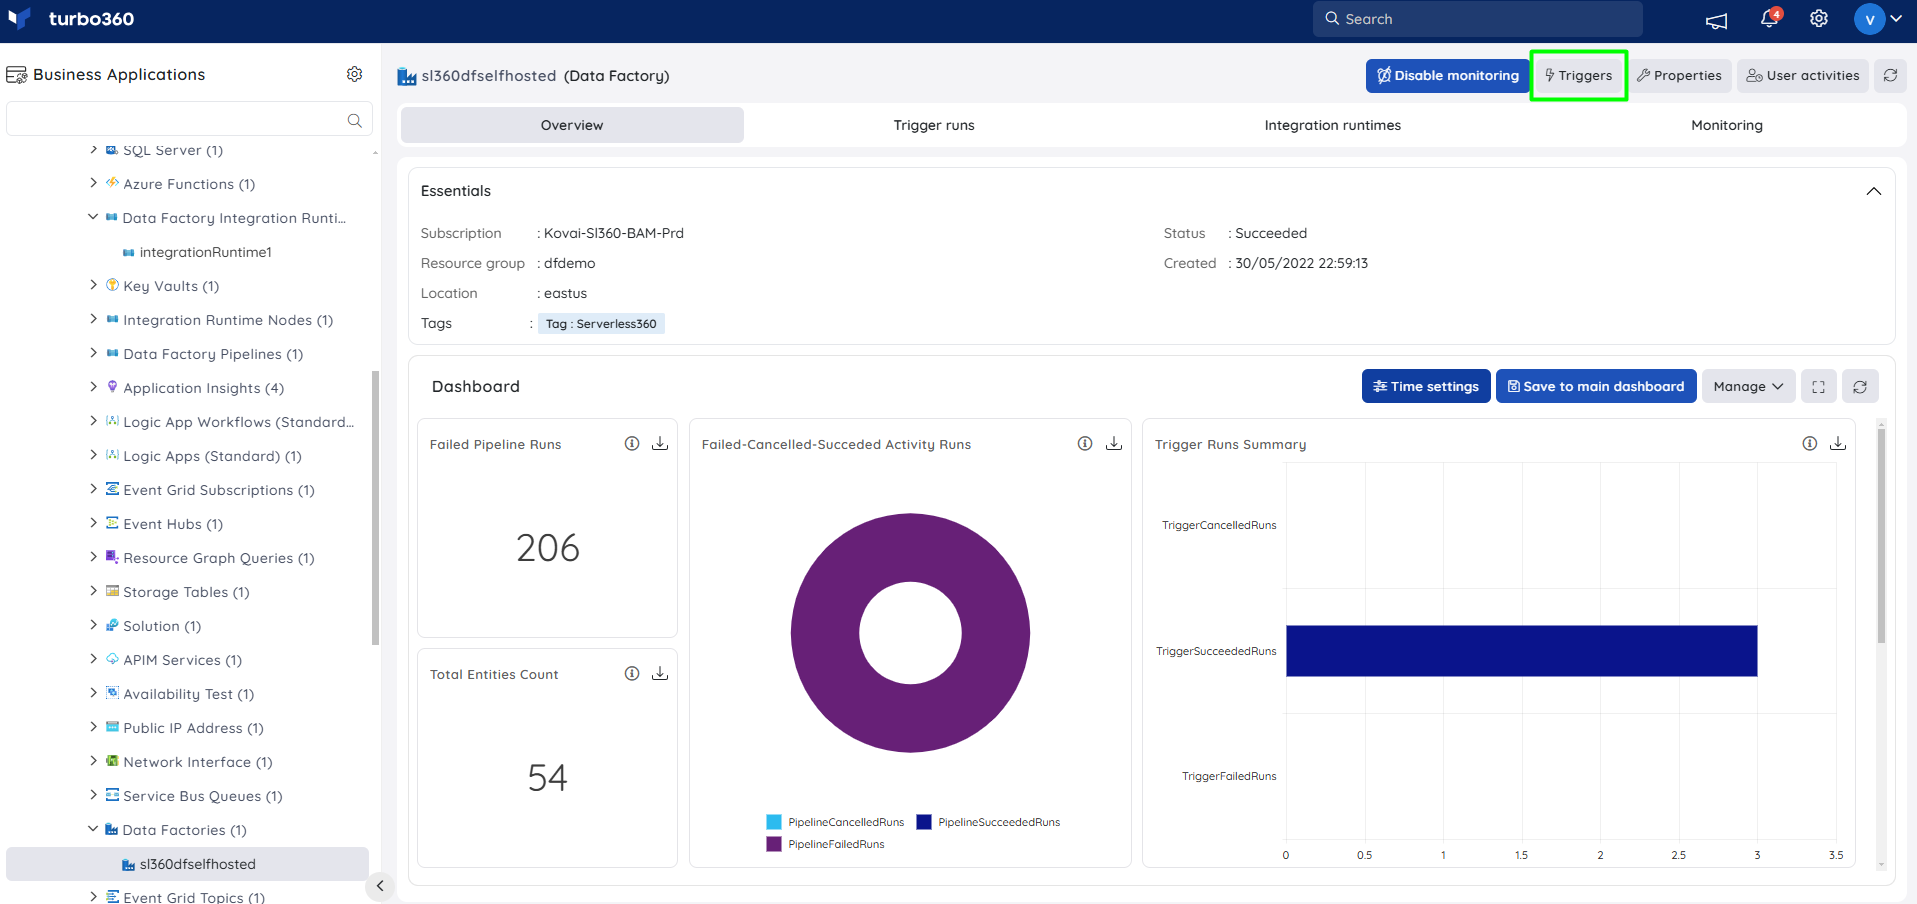The image size is (1917, 904).
Task: Open Business Applications settings gear
Action: pyautogui.click(x=354, y=74)
